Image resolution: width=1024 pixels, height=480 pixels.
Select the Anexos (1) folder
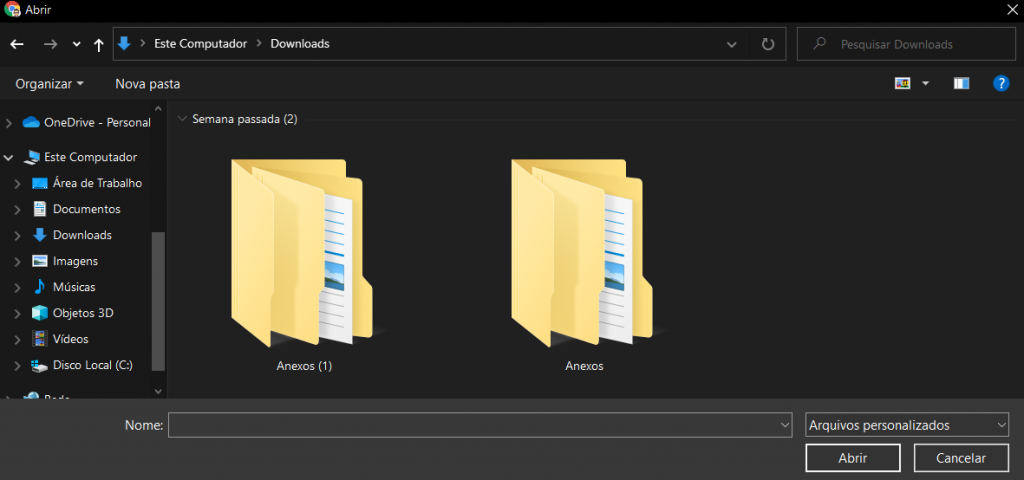point(304,266)
